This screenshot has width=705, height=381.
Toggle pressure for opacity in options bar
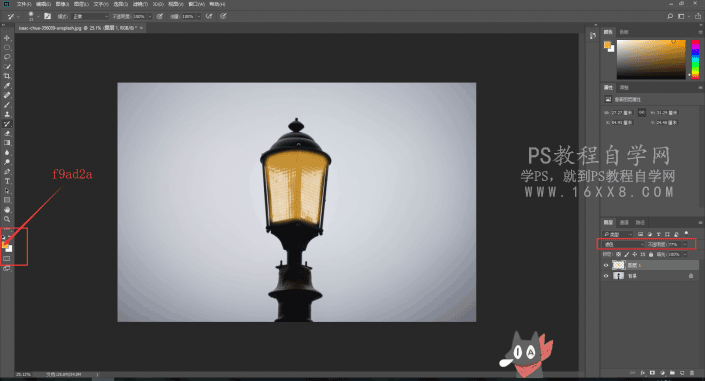click(160, 16)
